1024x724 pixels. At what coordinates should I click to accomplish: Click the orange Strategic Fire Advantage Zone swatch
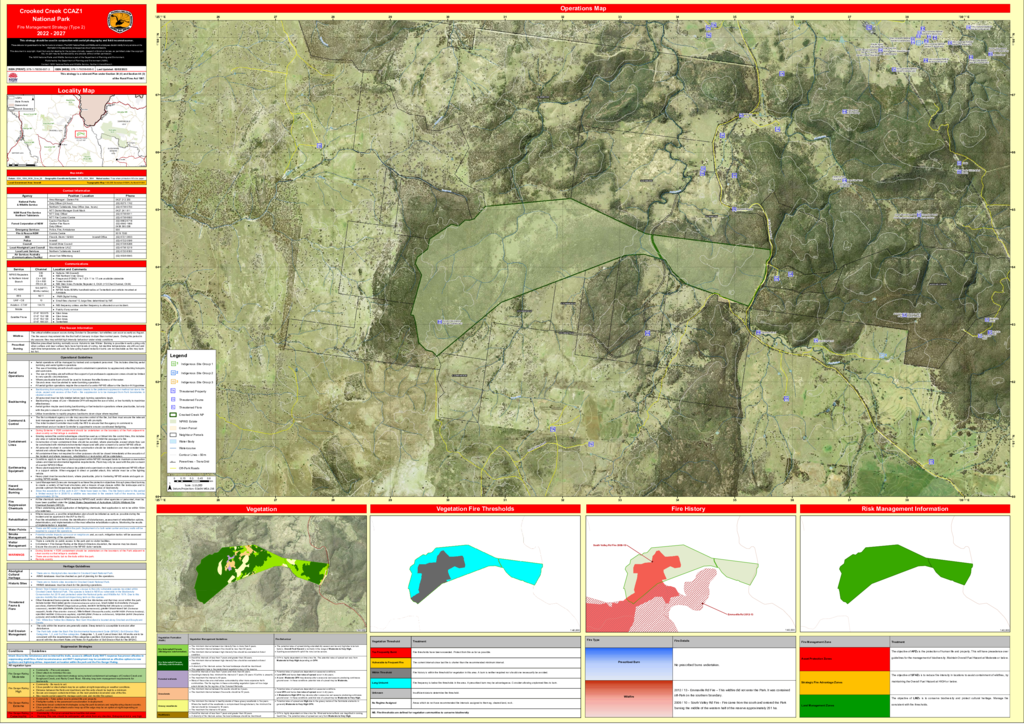pos(844,682)
